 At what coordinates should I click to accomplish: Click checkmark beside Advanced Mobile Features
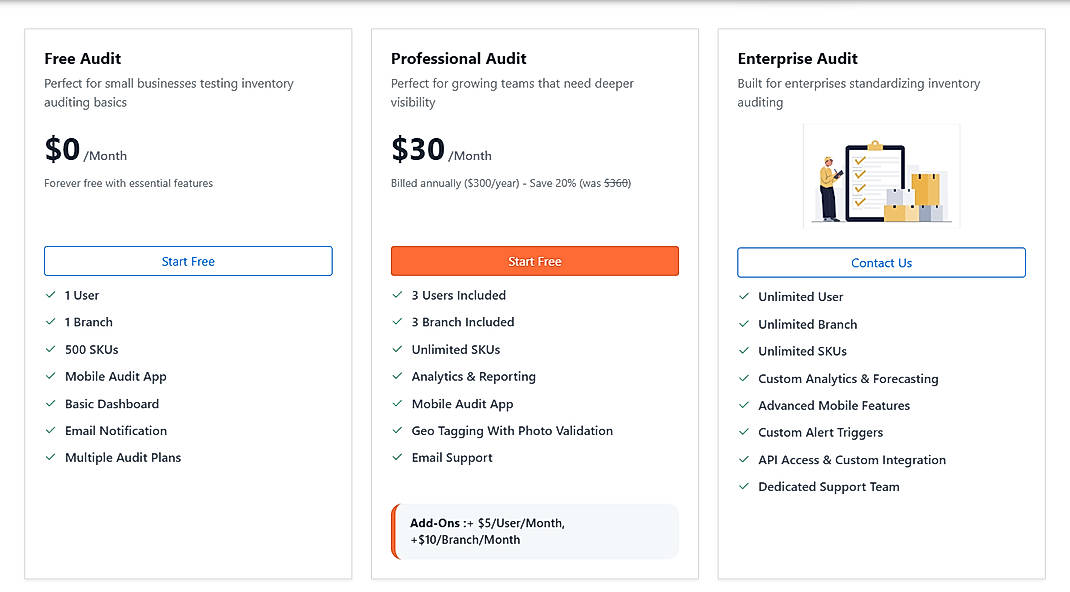pos(744,405)
